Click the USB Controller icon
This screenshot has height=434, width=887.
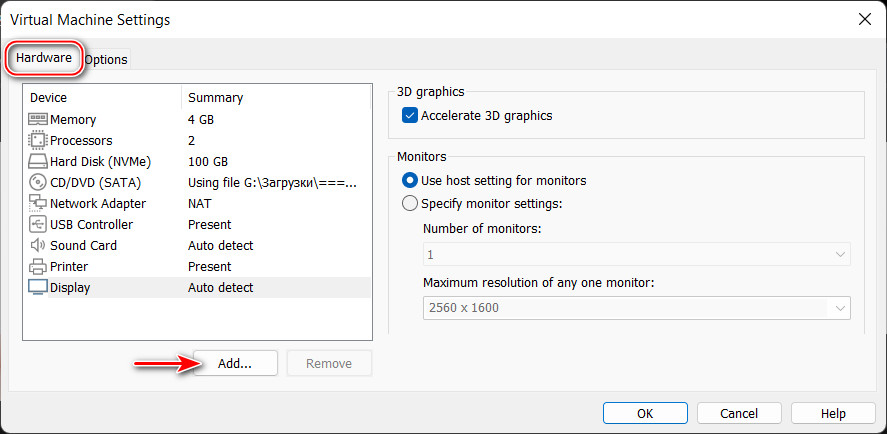(38, 224)
